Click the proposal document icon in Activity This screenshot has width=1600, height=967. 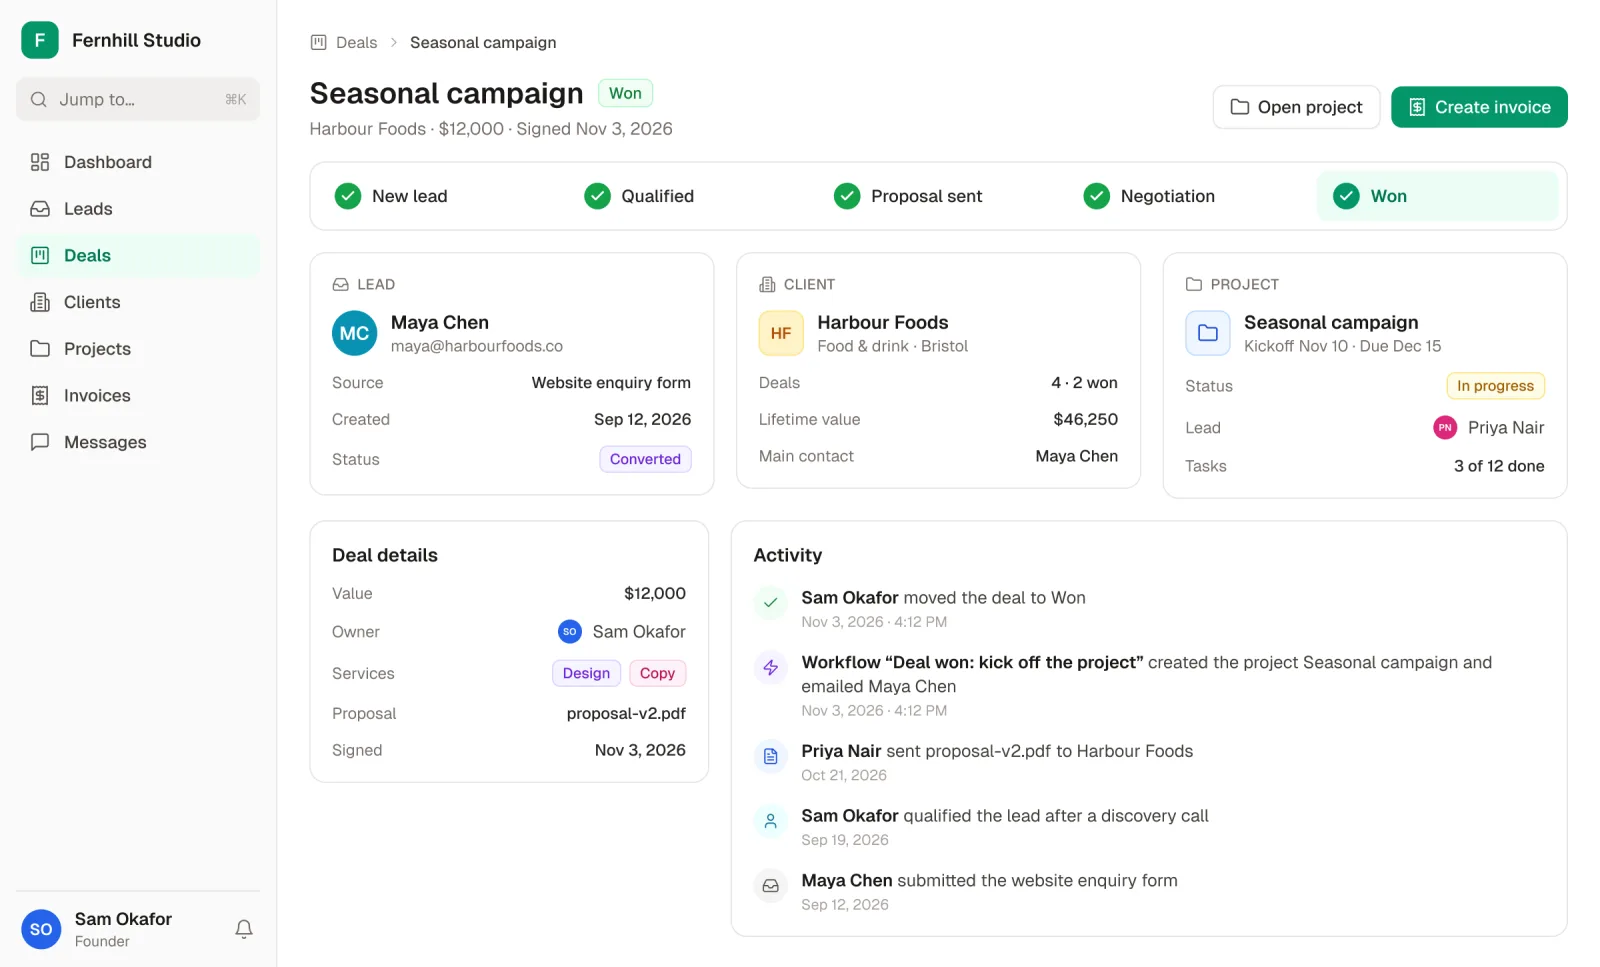click(x=770, y=756)
